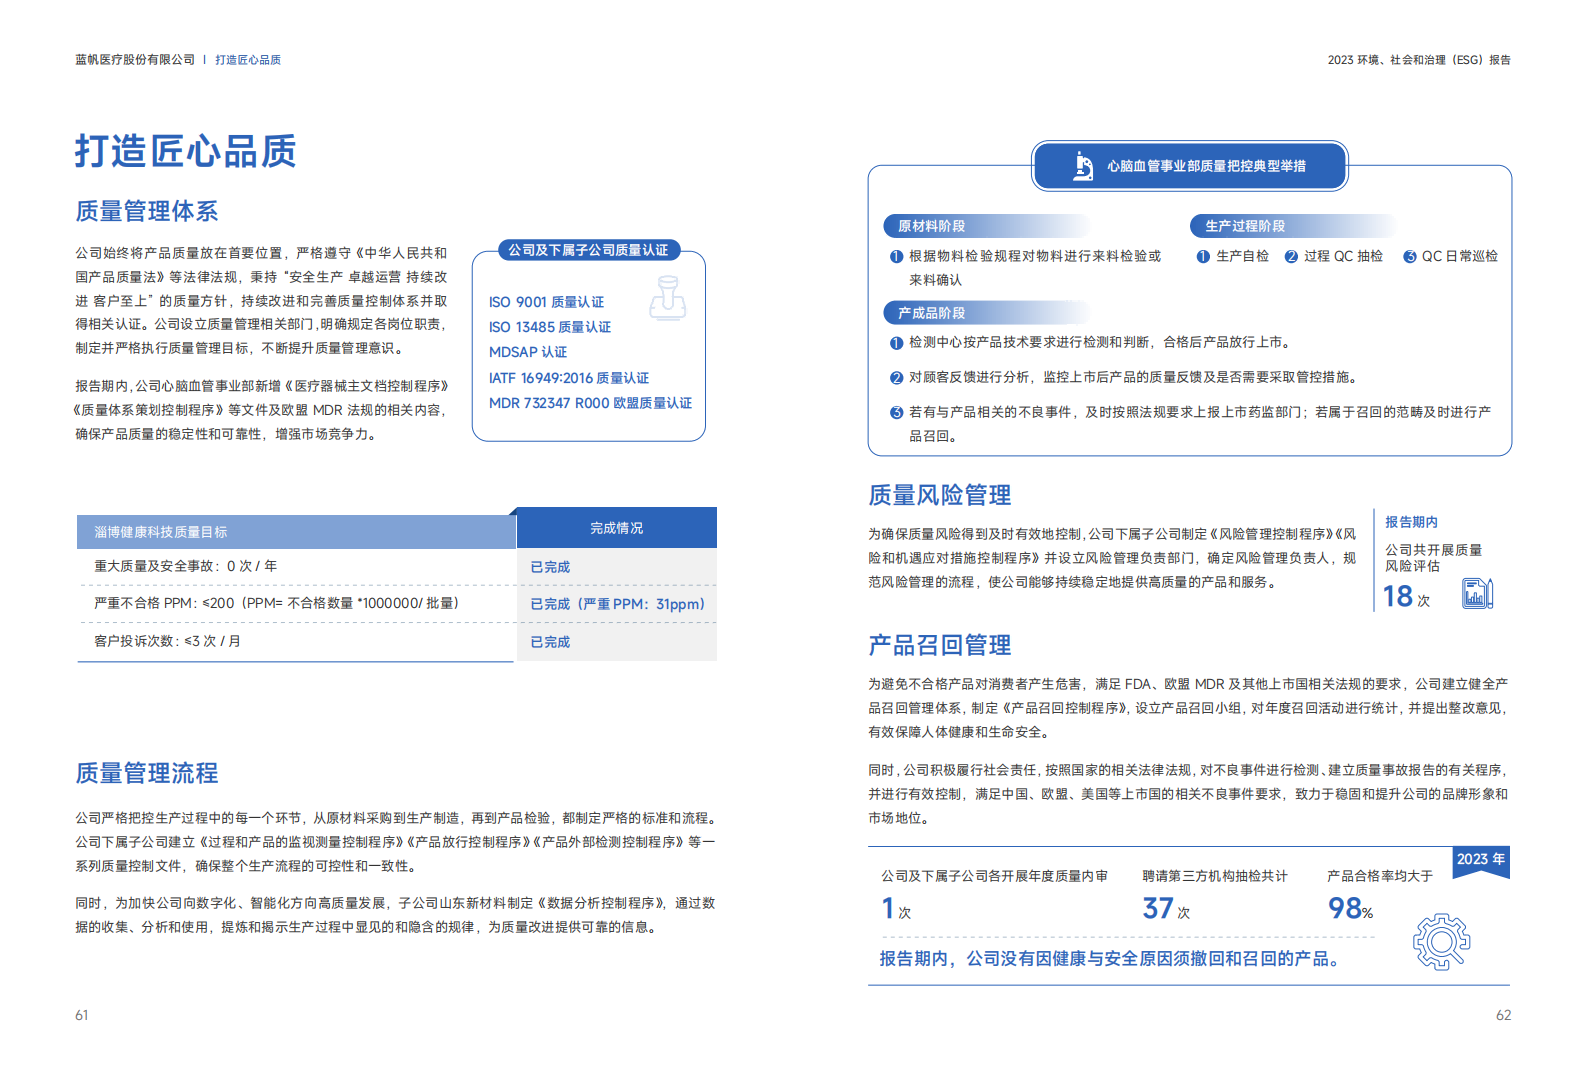
Task: Click the gear icon near 98%
Action: point(1441,941)
